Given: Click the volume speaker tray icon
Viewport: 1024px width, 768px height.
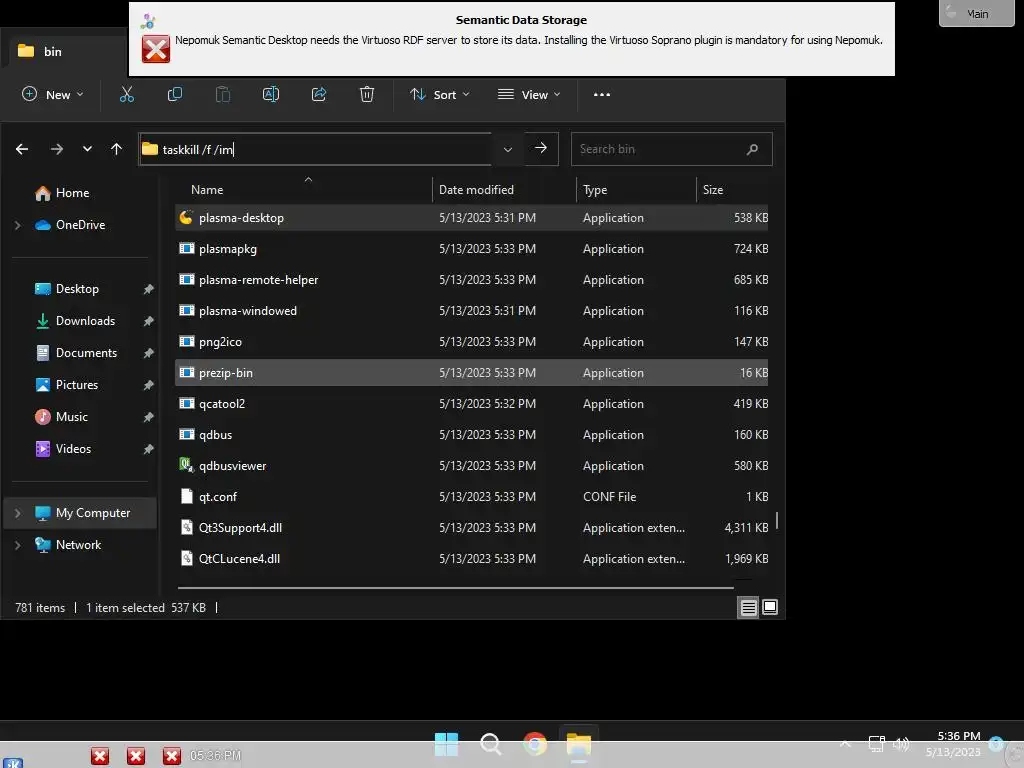Looking at the screenshot, I should pyautogui.click(x=901, y=744).
